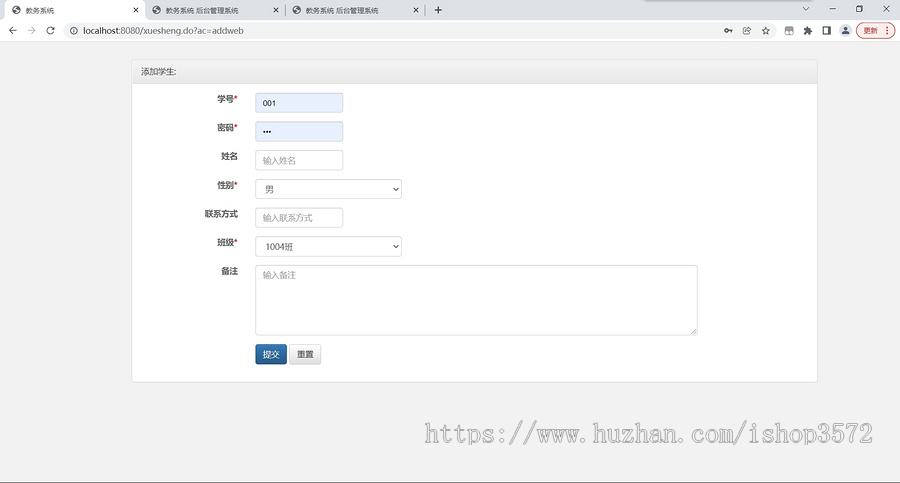Open the tab search chevron
This screenshot has height=483, width=900.
point(806,9)
